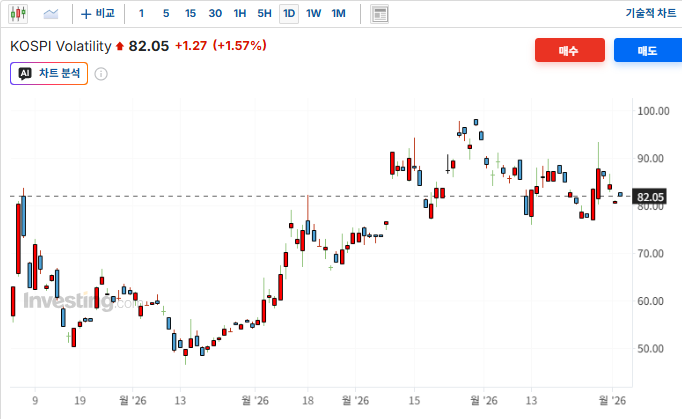Click the red 매수 buy button
This screenshot has width=682, height=419.
click(x=570, y=50)
